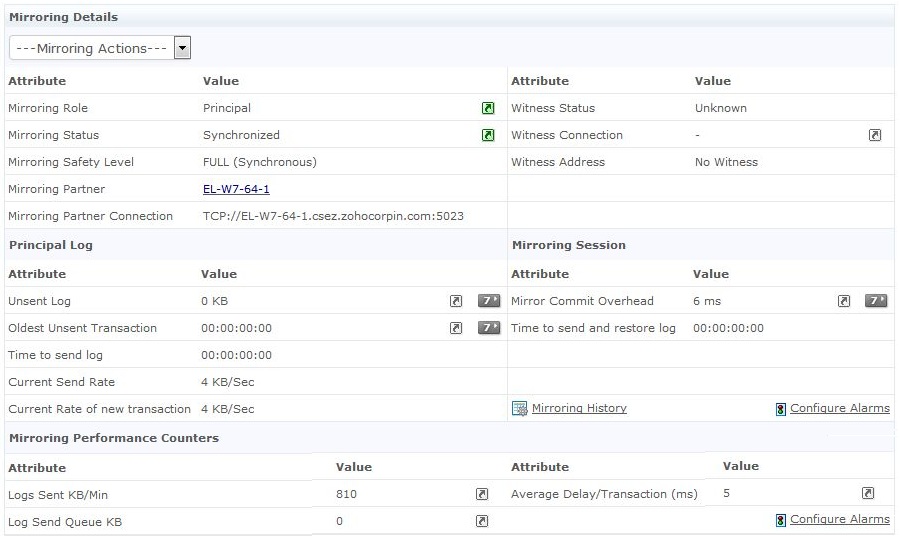Click the arrow icon for Witness Connection
This screenshot has height=536, width=900.
[x=875, y=135]
